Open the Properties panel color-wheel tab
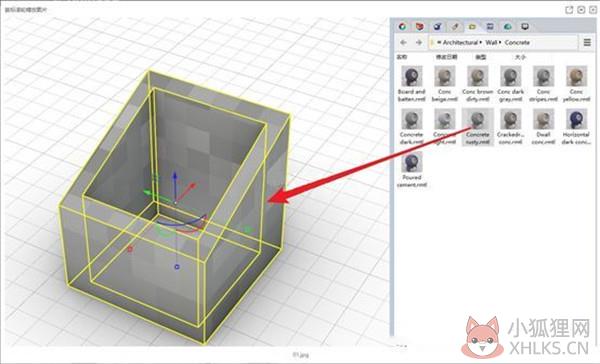This screenshot has height=364, width=600. click(402, 26)
